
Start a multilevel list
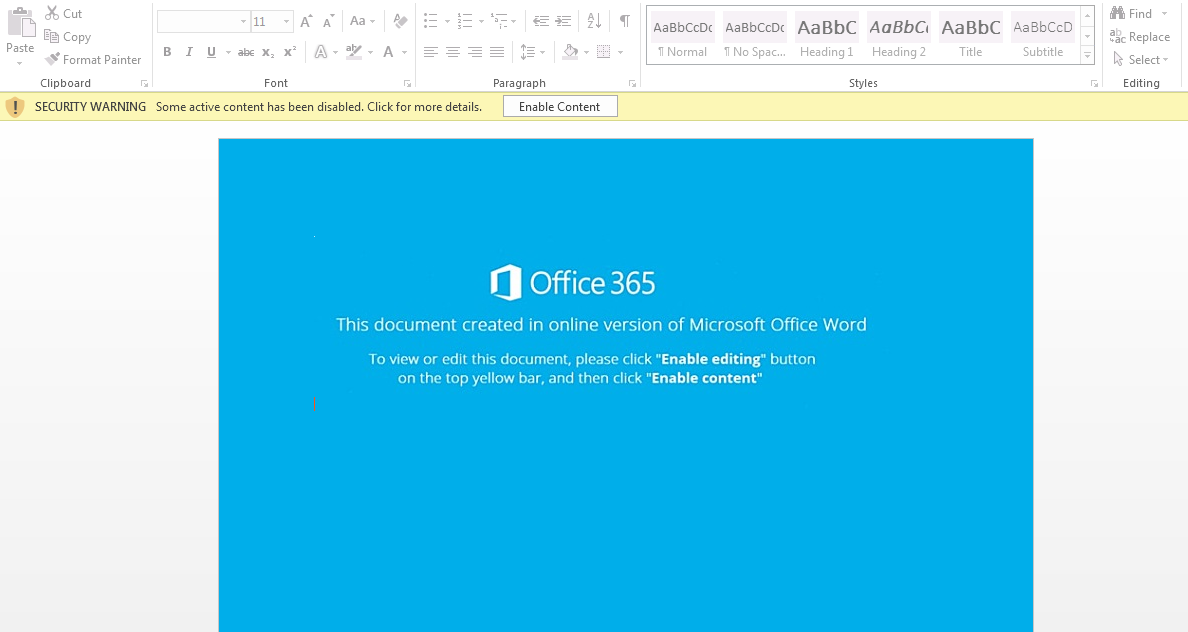499,21
